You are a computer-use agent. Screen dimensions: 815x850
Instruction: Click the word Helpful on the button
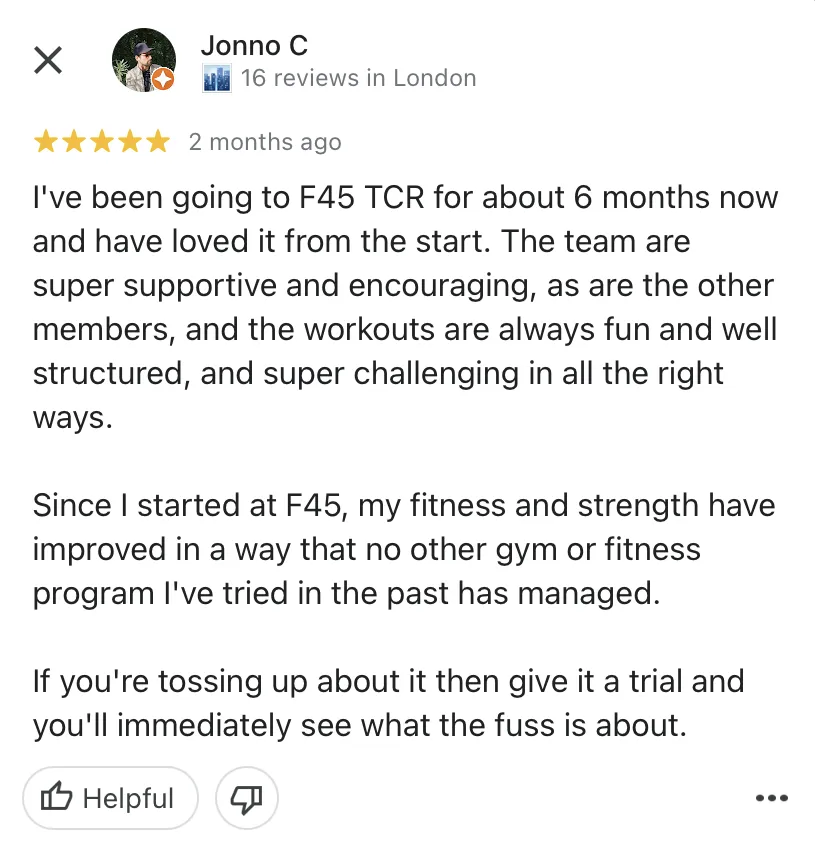click(128, 798)
